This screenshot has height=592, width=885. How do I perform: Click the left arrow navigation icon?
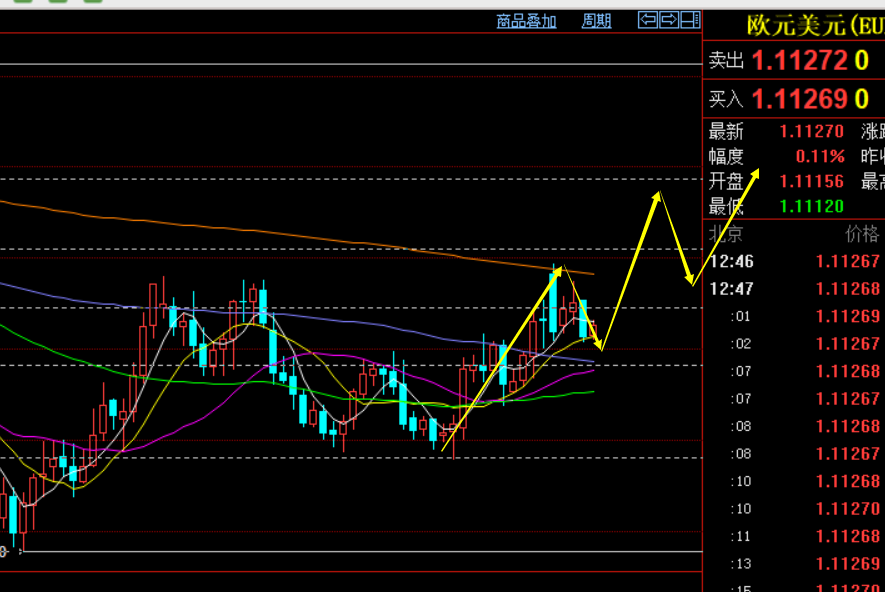point(648,20)
